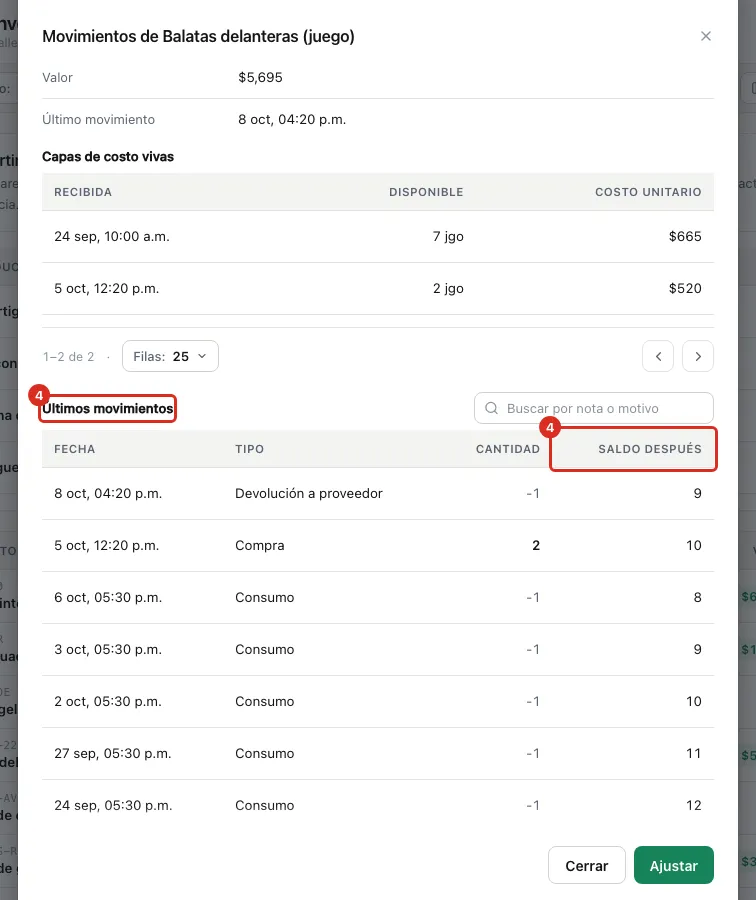756x900 pixels.
Task: Click the Cerrar button
Action: tap(586, 865)
